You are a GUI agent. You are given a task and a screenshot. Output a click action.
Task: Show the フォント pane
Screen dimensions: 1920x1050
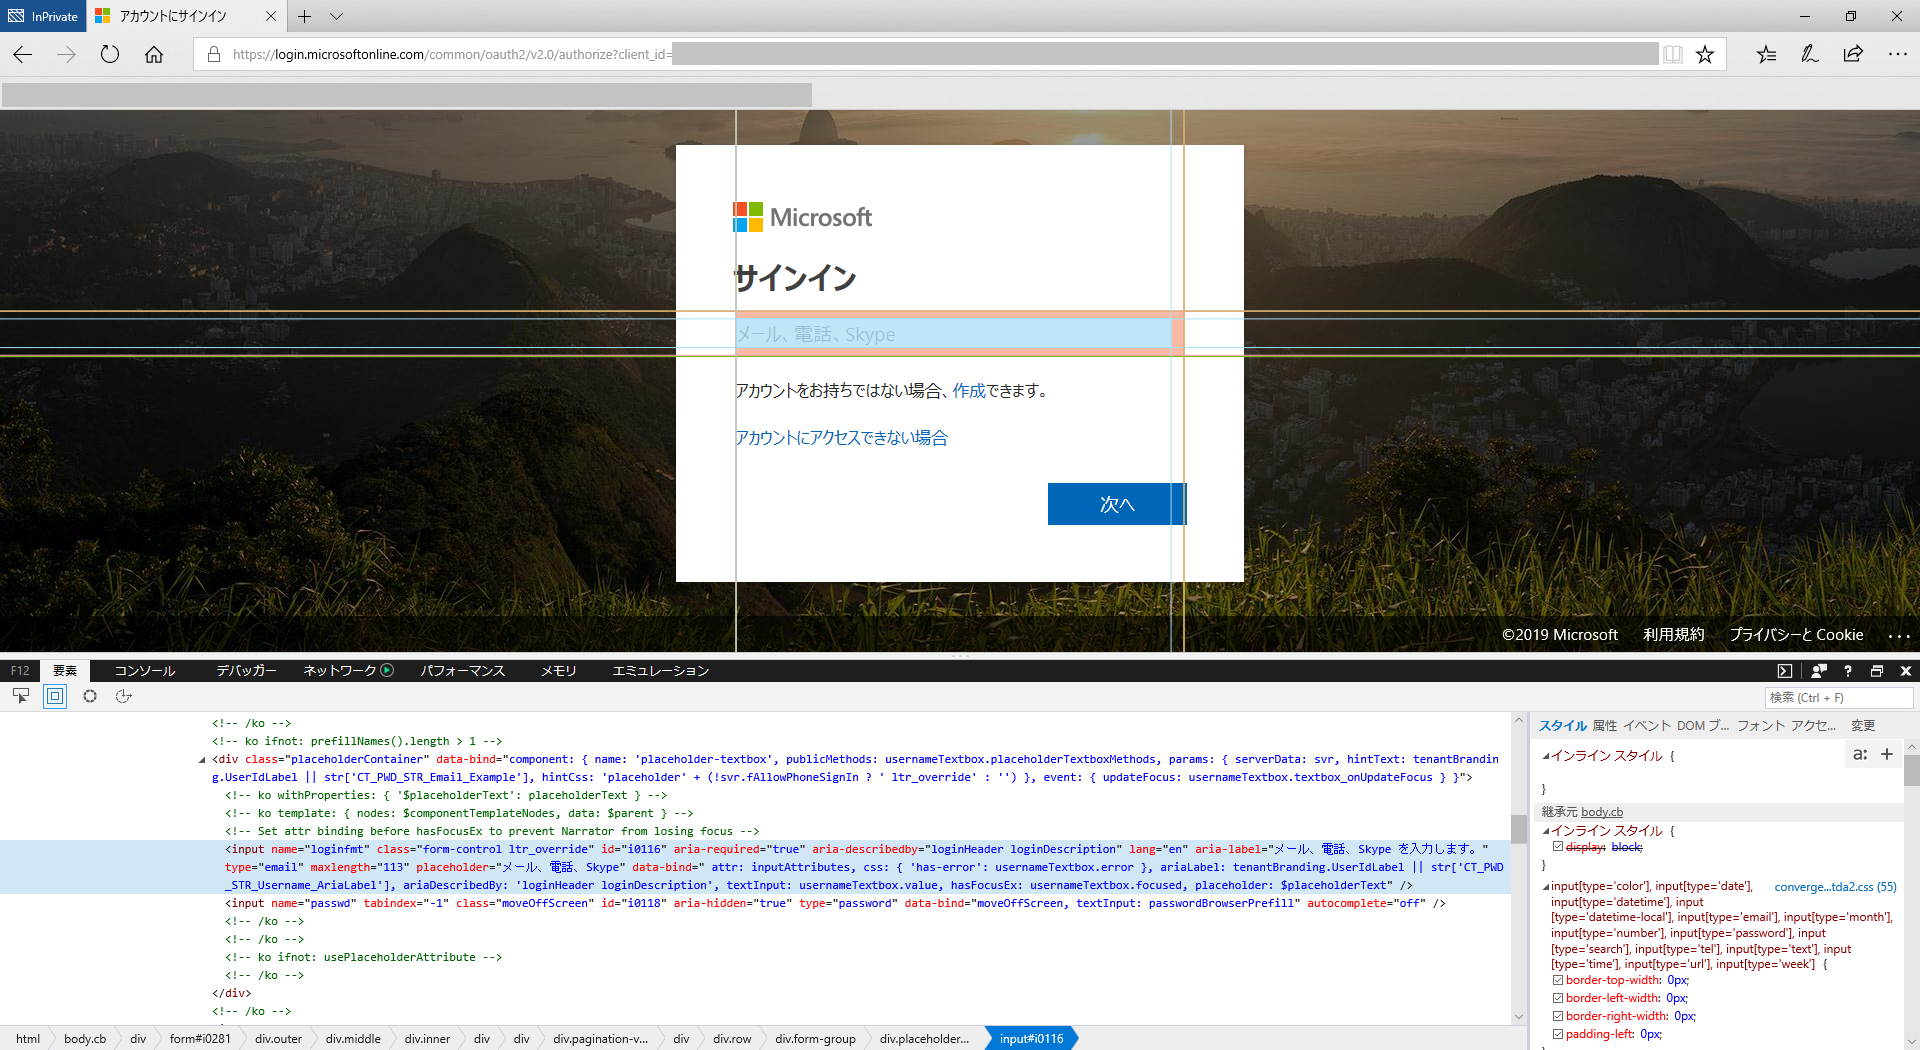[x=1761, y=726]
